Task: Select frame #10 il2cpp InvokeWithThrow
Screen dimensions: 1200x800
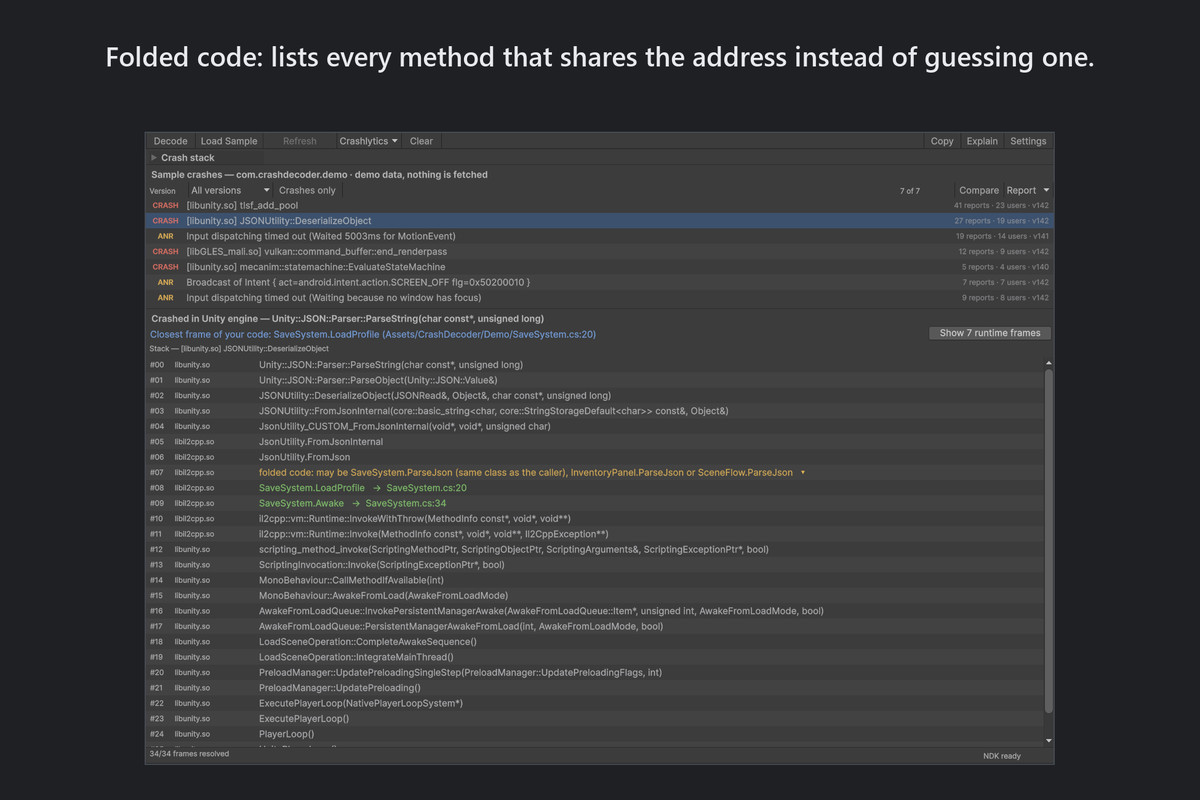Action: click(x=595, y=519)
